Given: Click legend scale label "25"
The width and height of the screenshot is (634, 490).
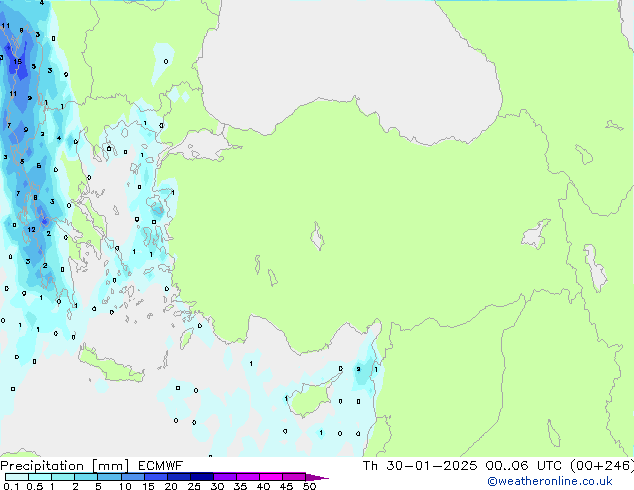Looking at the screenshot, I should [x=194, y=486].
